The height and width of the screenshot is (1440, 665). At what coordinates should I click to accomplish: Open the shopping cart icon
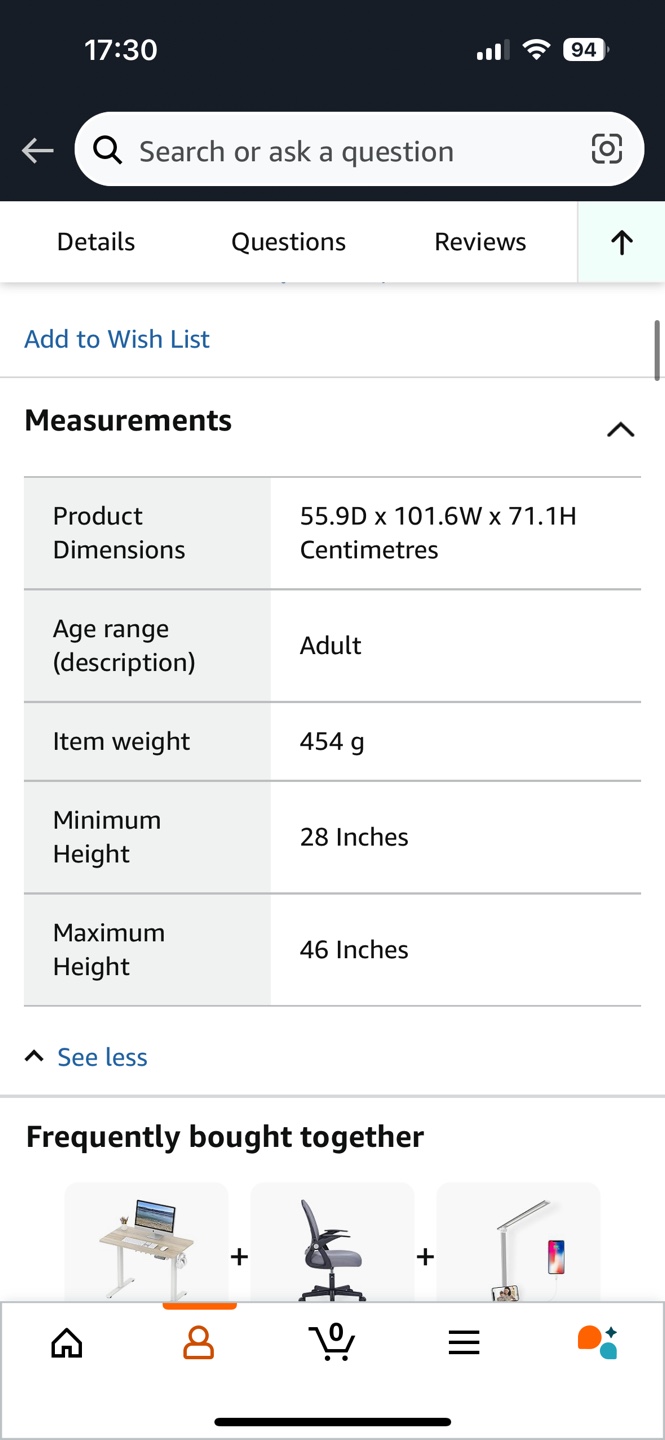[332, 1342]
